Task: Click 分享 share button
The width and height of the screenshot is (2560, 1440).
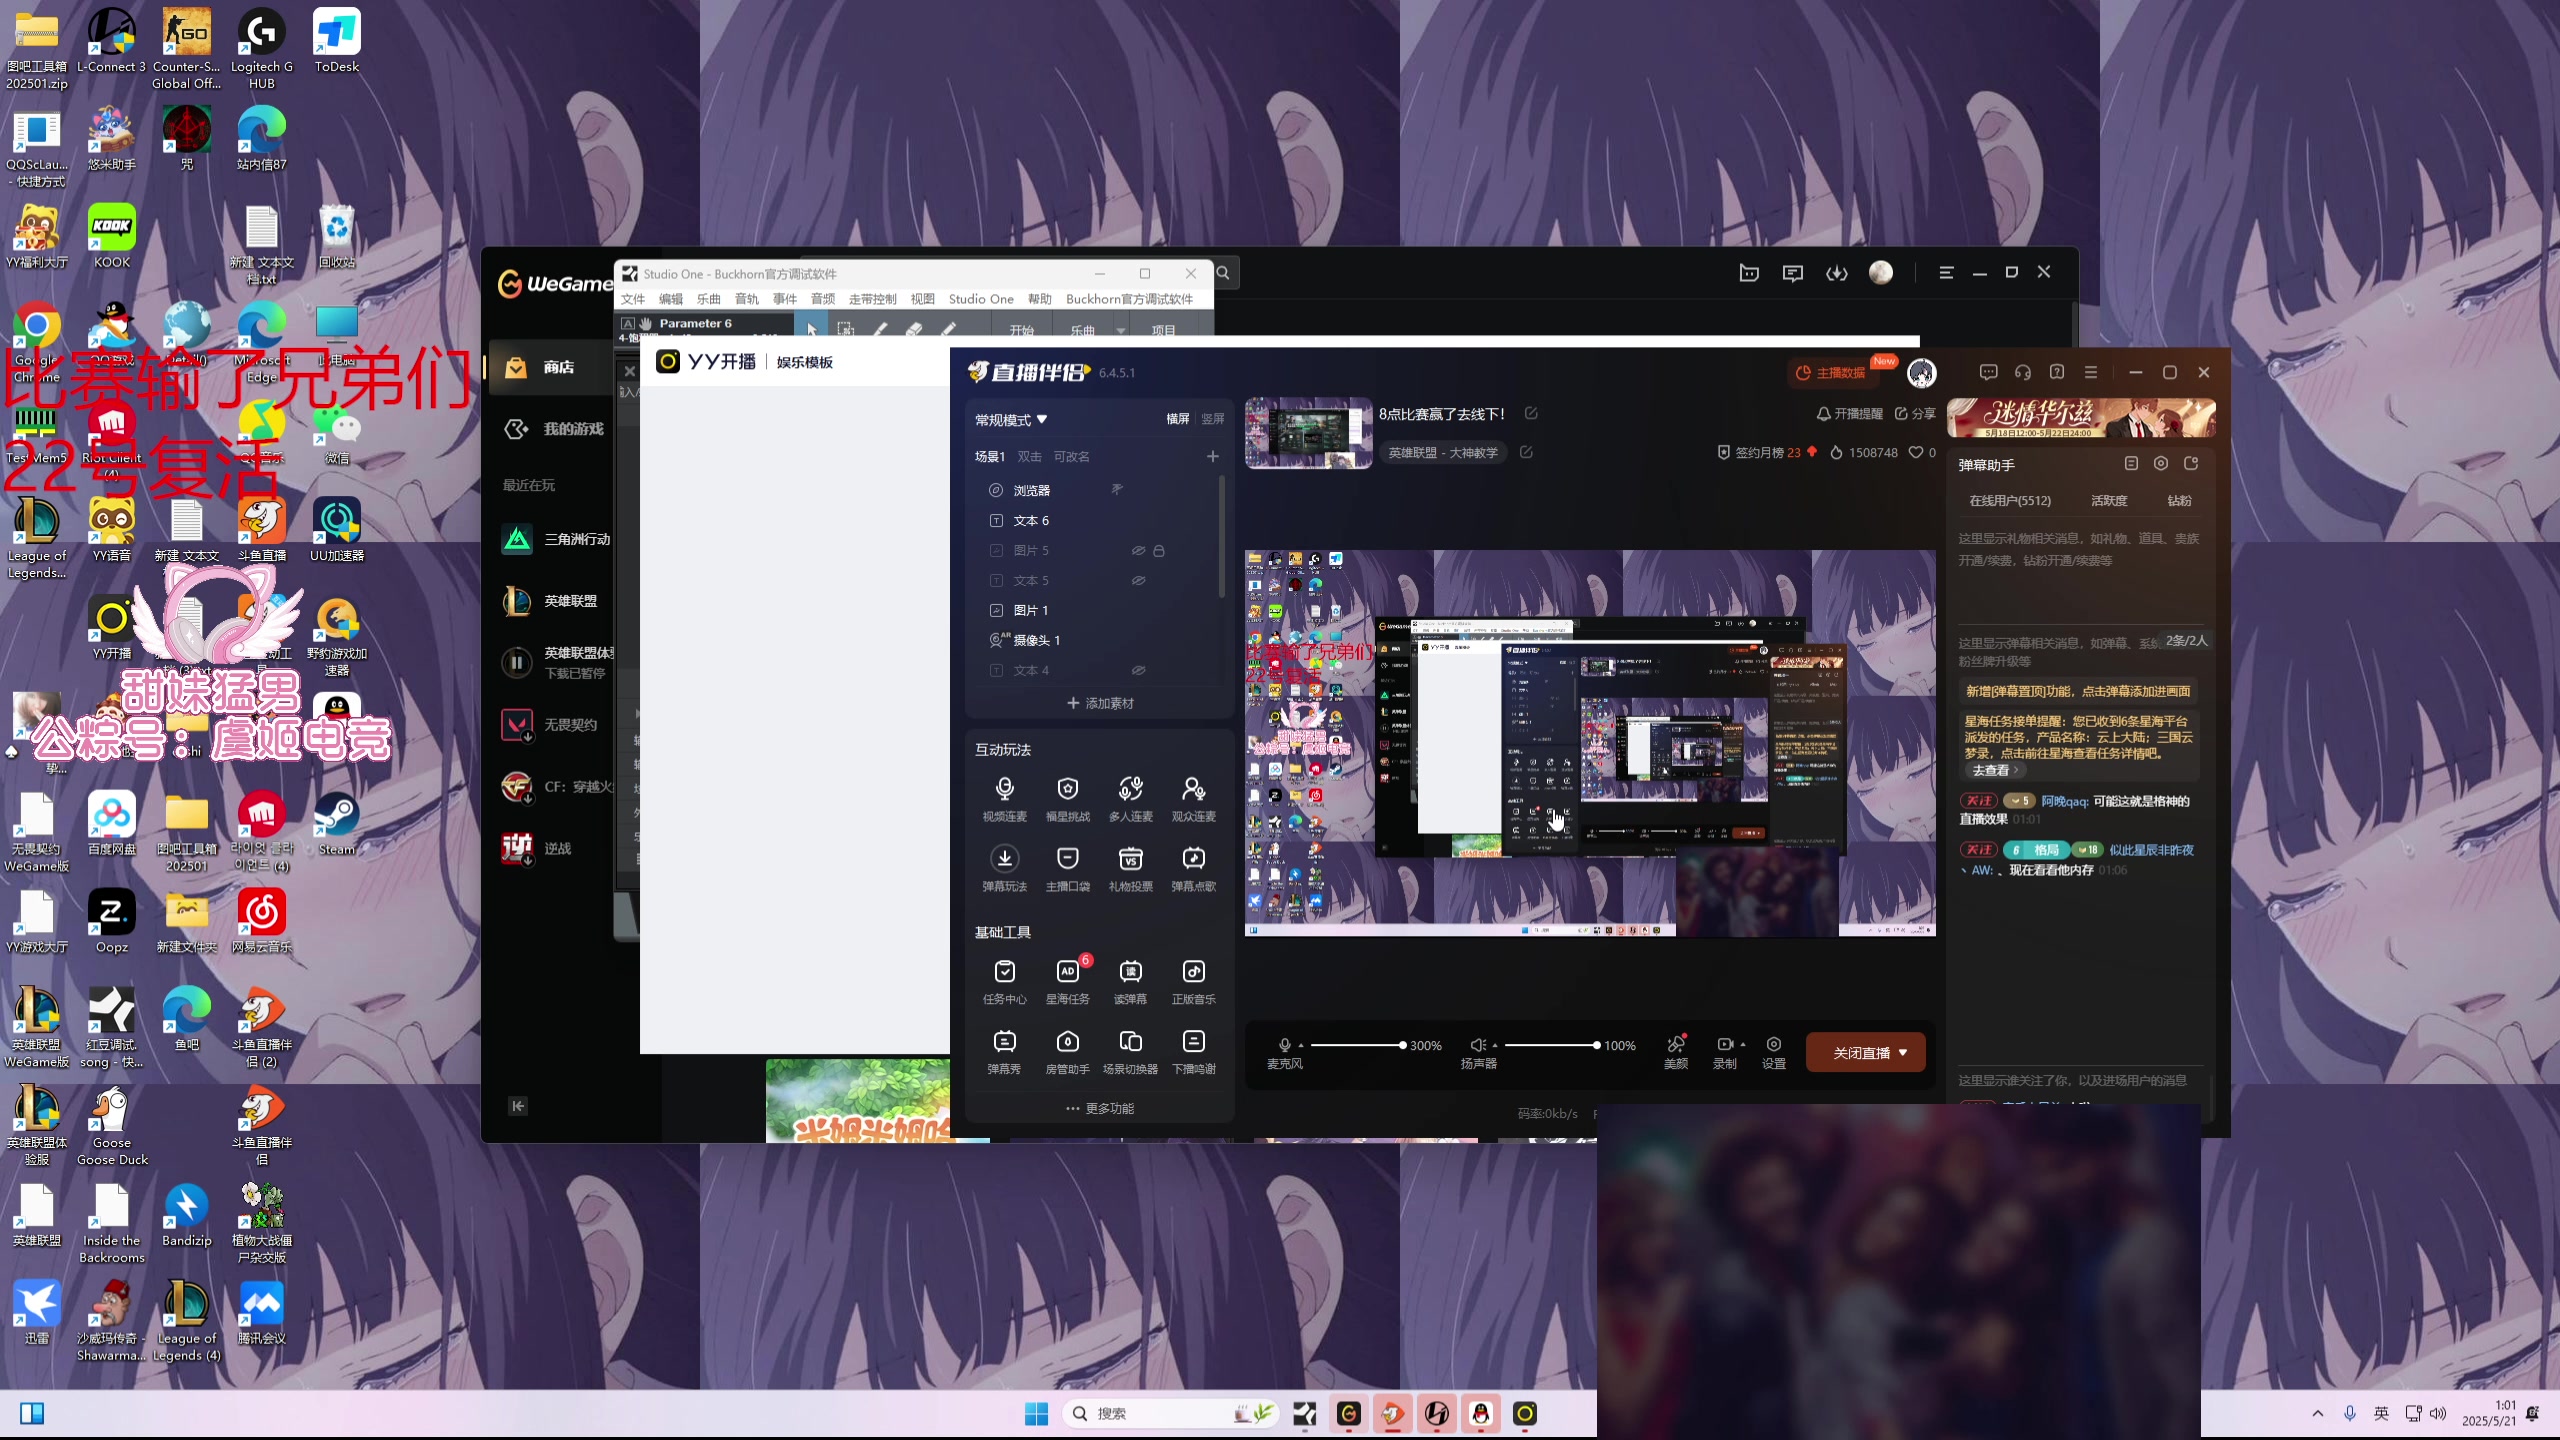Action: click(x=1915, y=413)
